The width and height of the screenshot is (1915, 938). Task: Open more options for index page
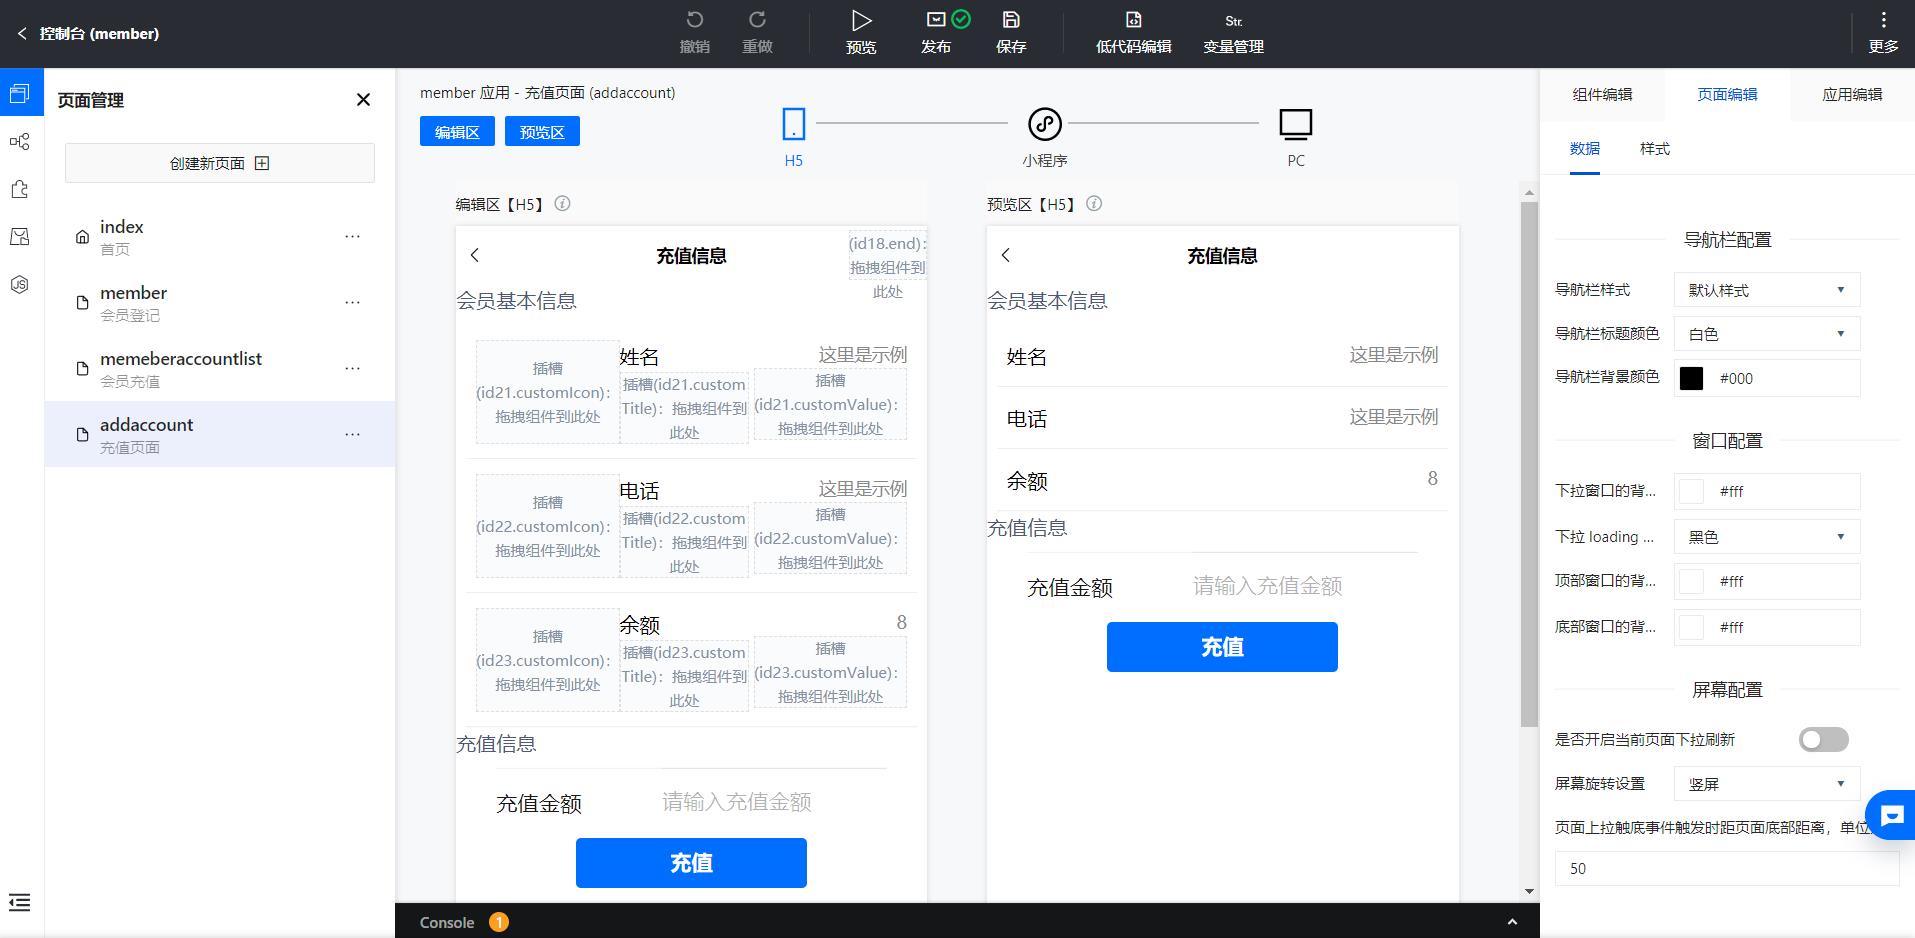[x=352, y=237]
